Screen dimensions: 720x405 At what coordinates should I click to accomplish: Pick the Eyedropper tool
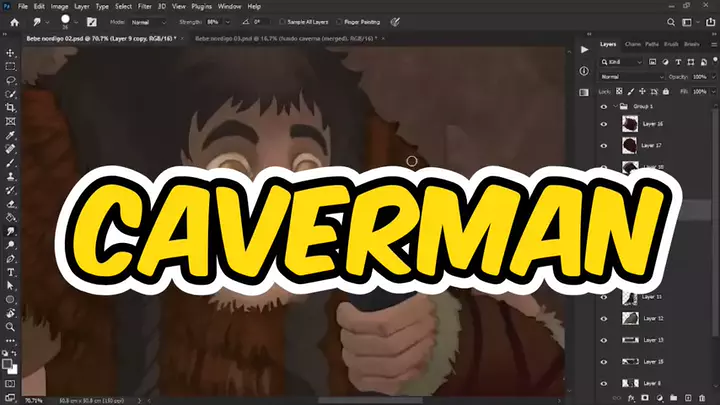tap(10, 134)
